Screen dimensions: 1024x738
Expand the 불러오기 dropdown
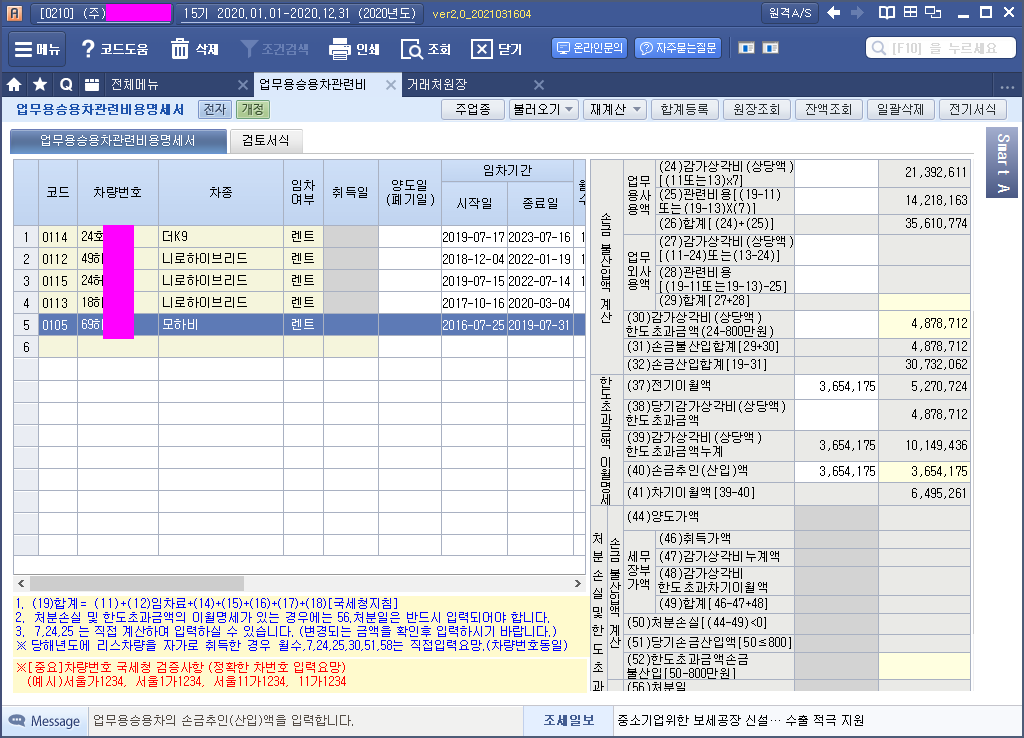click(543, 110)
